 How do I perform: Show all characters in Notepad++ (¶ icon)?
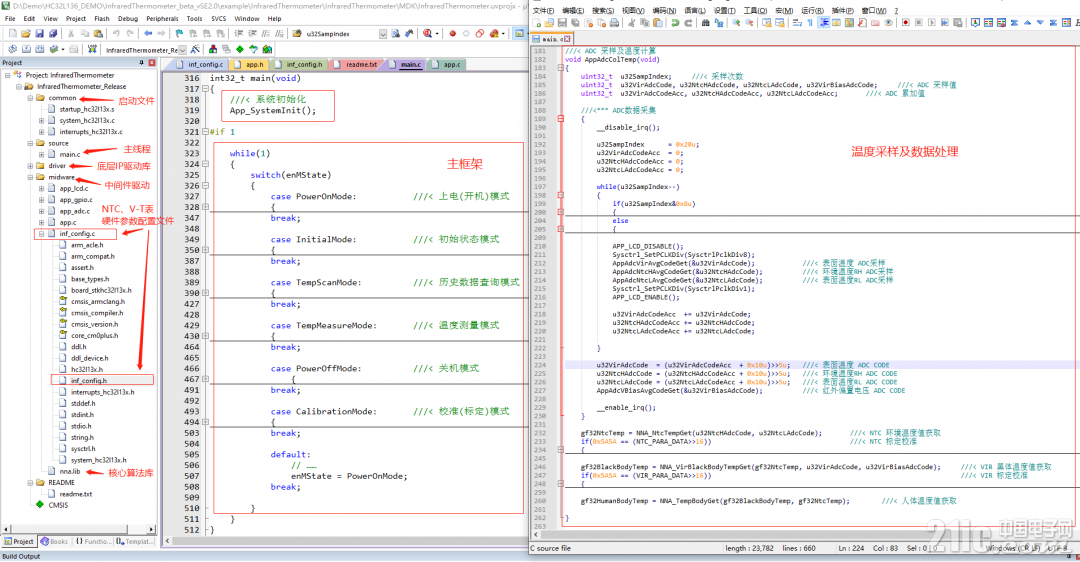pyautogui.click(x=810, y=23)
